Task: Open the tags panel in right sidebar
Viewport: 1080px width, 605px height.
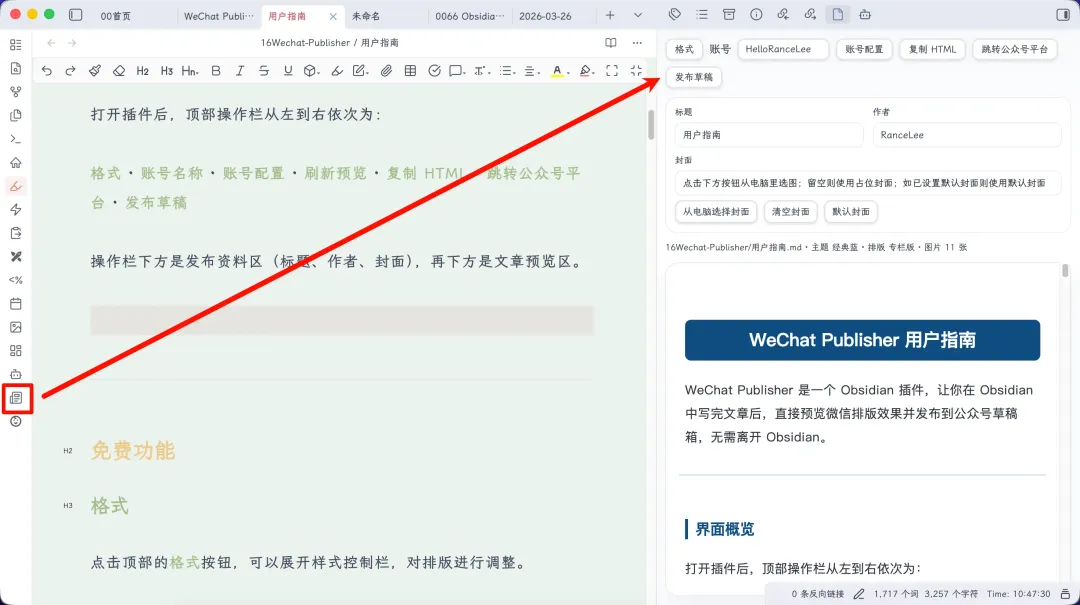Action: point(674,14)
